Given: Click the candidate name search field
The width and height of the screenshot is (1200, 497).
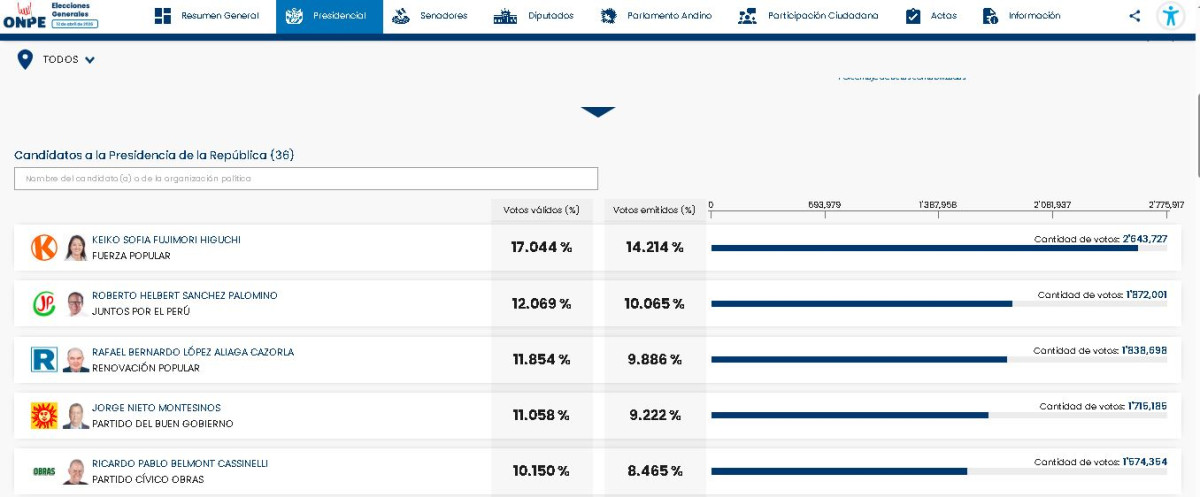Looking at the screenshot, I should pyautogui.click(x=306, y=179).
